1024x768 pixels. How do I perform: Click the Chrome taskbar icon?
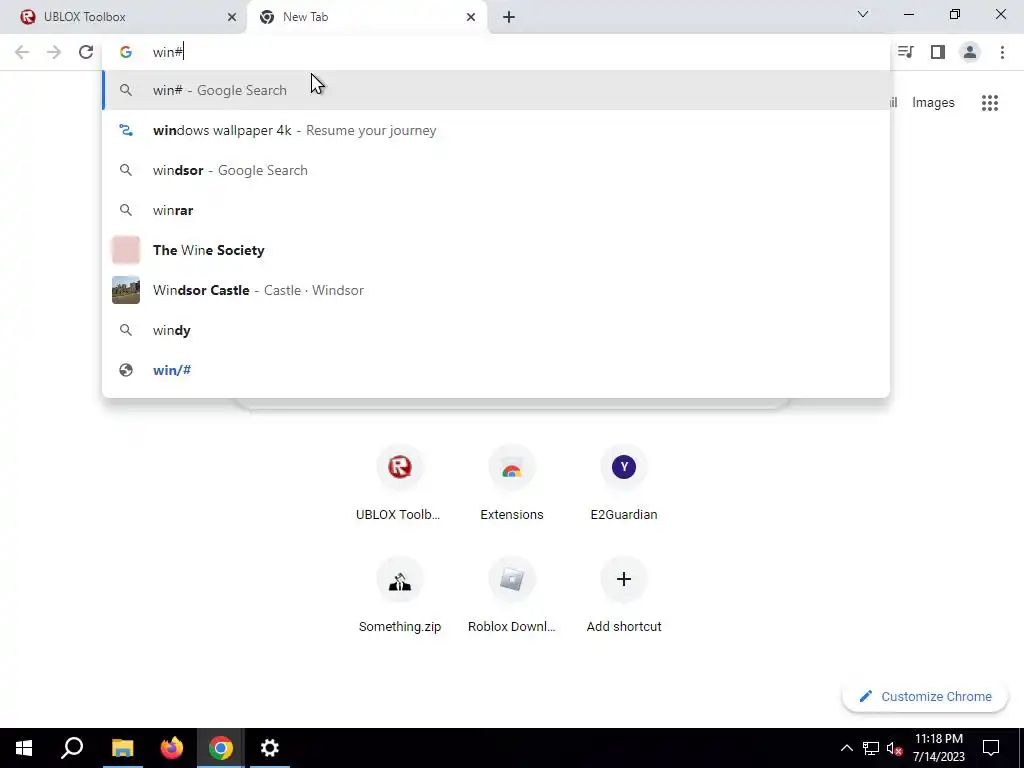point(221,748)
